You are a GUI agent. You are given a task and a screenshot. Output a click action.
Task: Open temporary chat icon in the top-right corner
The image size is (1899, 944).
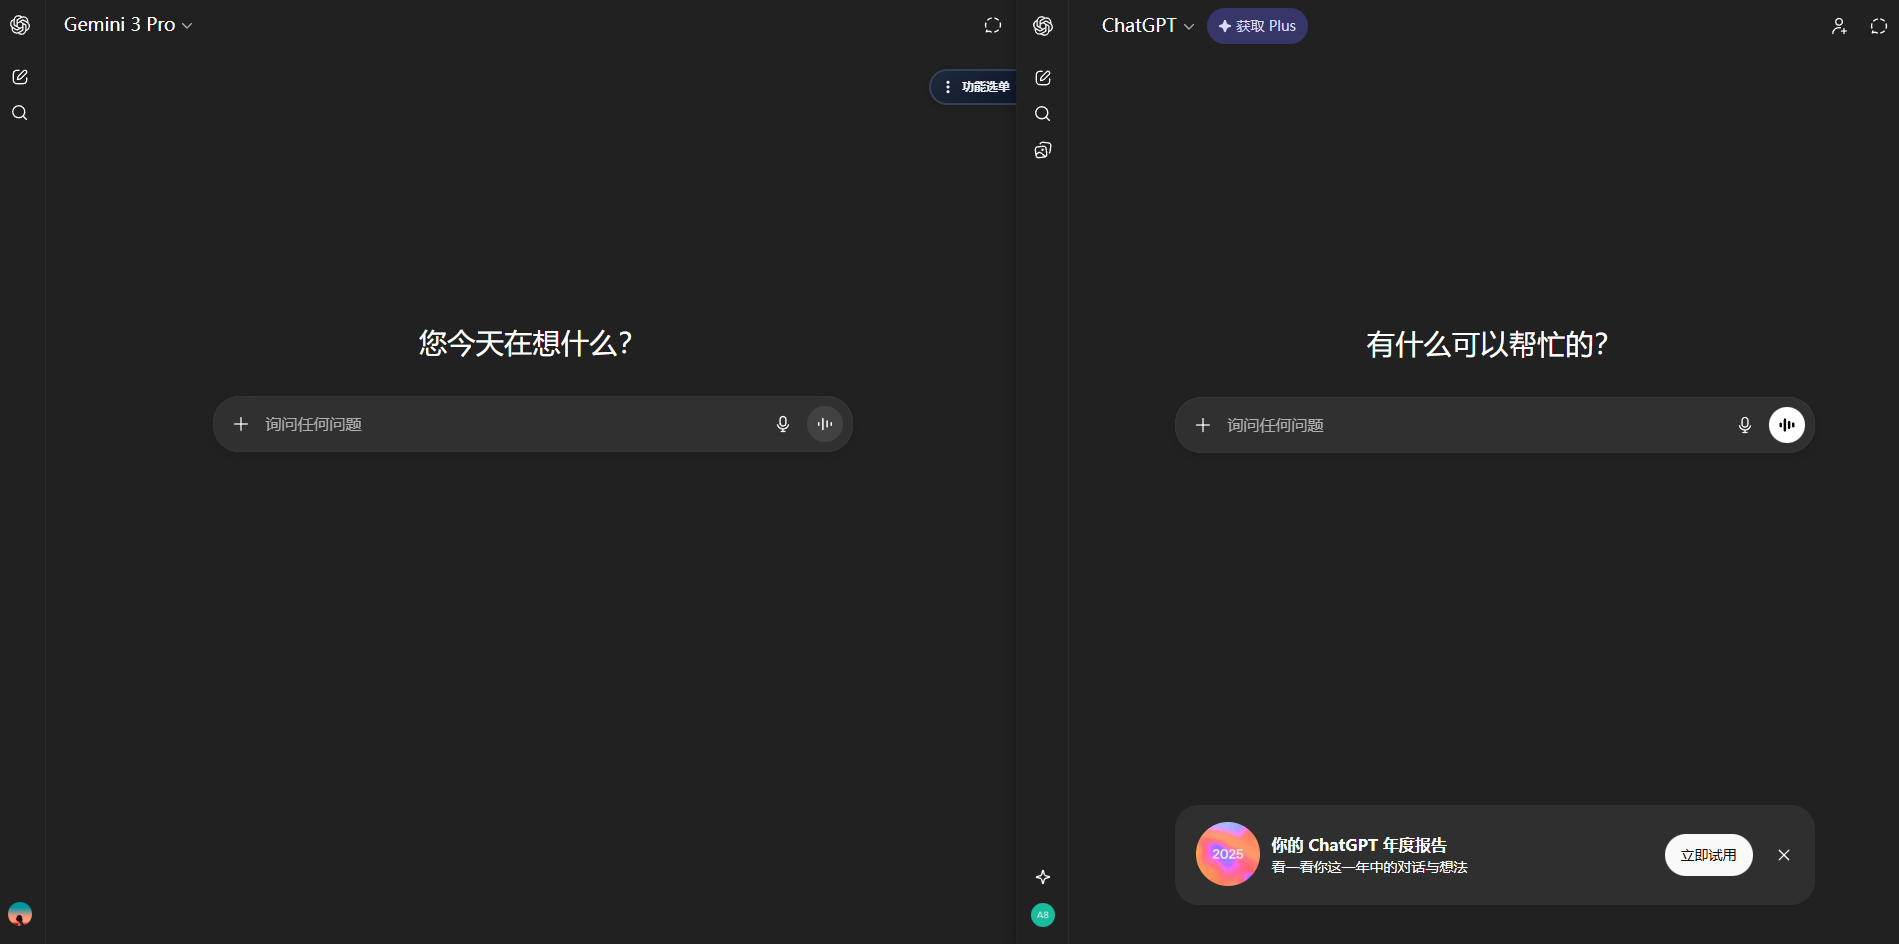pyautogui.click(x=1879, y=26)
